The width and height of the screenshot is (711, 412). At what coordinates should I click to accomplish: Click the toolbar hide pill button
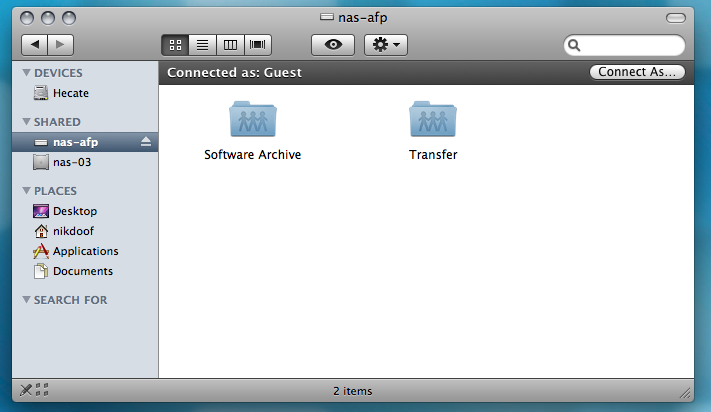point(676,18)
